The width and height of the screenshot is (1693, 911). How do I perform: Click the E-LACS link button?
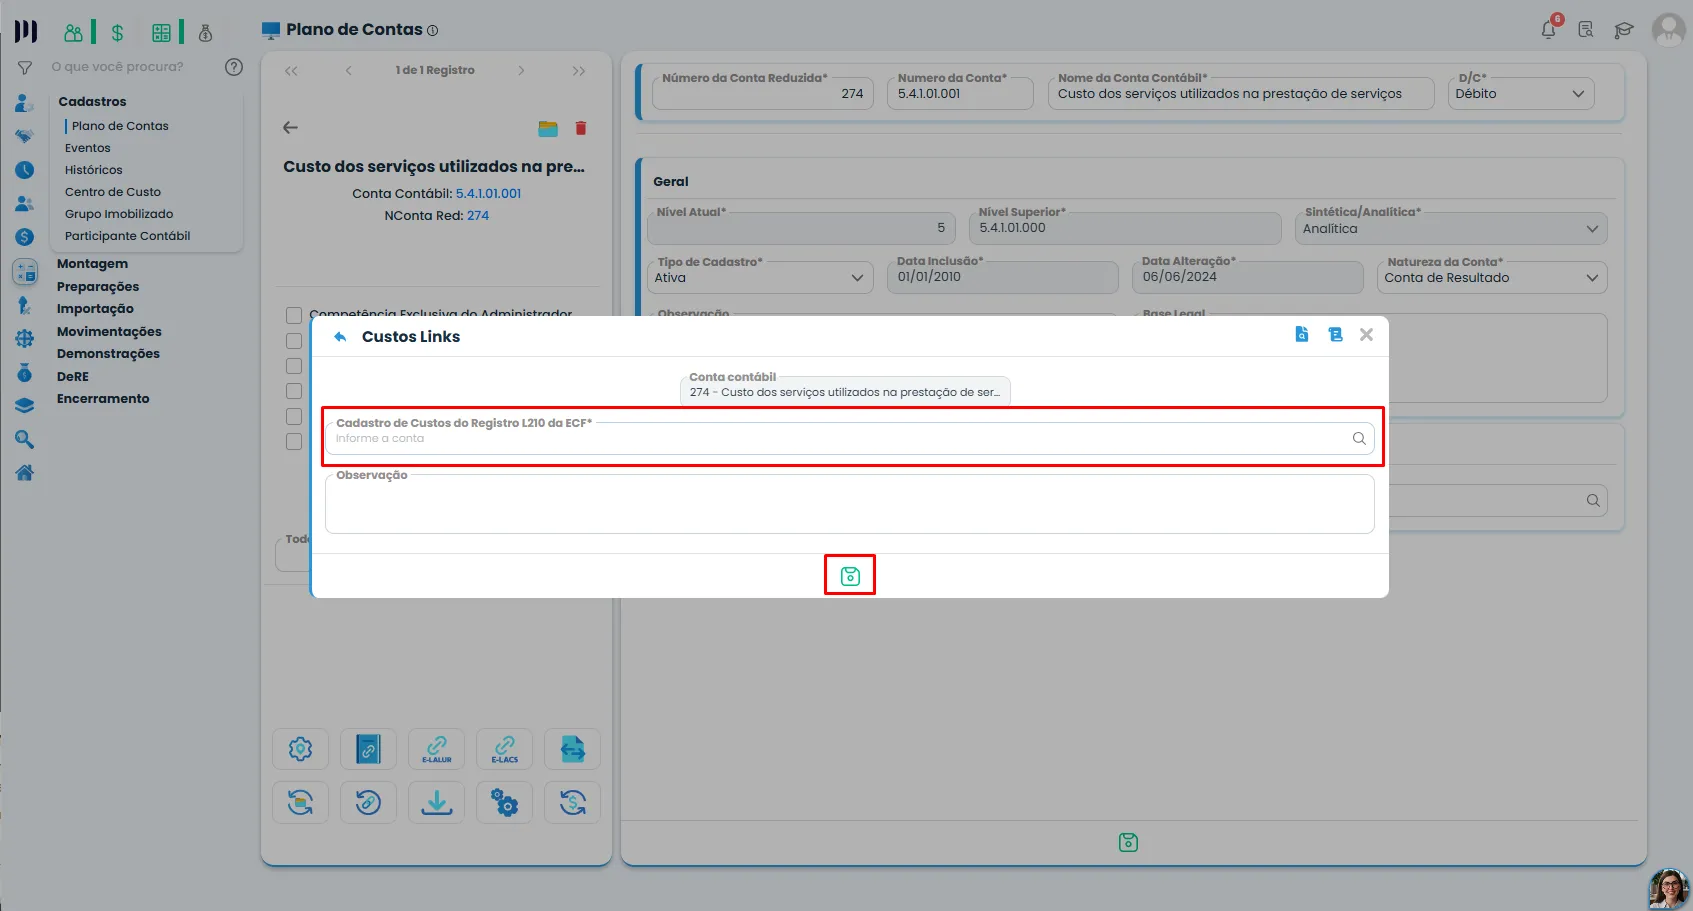point(505,750)
